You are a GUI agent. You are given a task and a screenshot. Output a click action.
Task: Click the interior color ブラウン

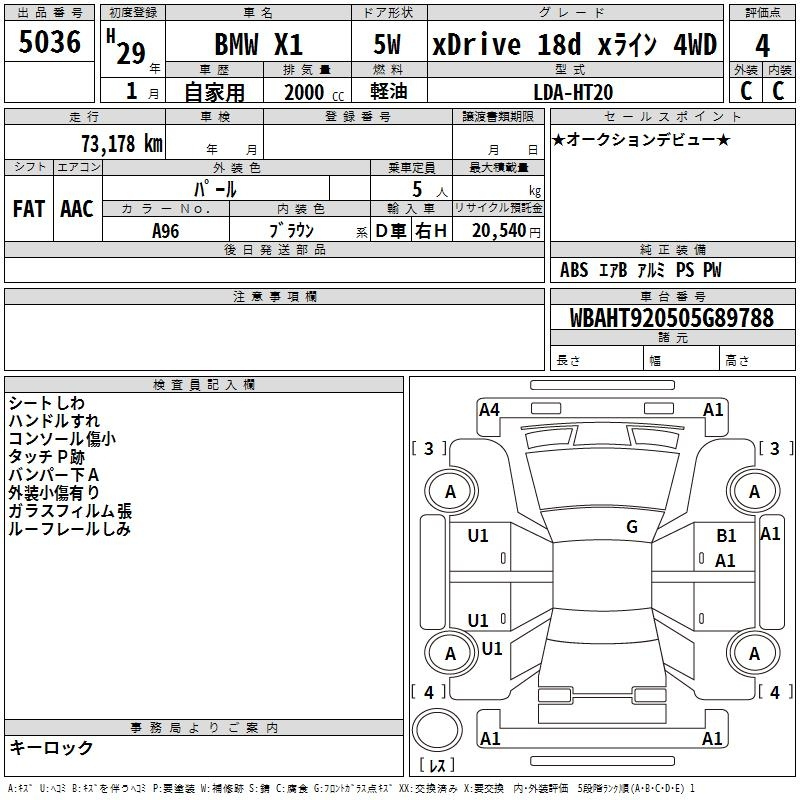(x=291, y=231)
